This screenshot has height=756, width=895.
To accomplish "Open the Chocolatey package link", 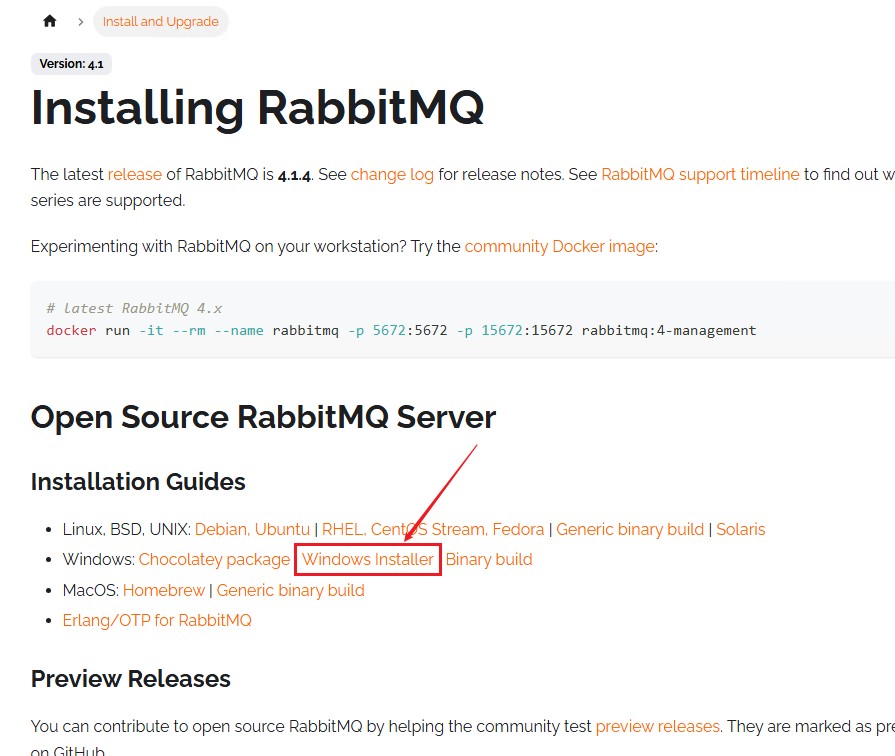I will pyautogui.click(x=215, y=559).
